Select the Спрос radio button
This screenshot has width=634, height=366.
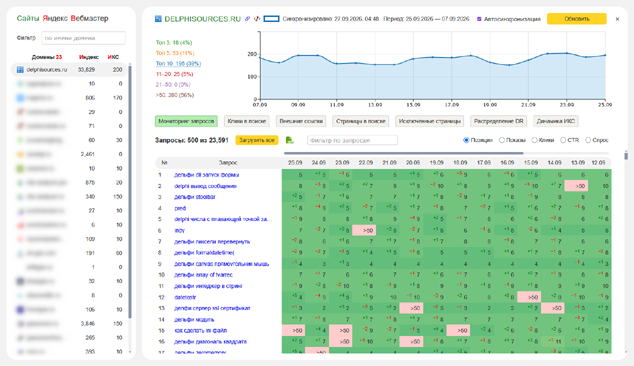(588, 140)
